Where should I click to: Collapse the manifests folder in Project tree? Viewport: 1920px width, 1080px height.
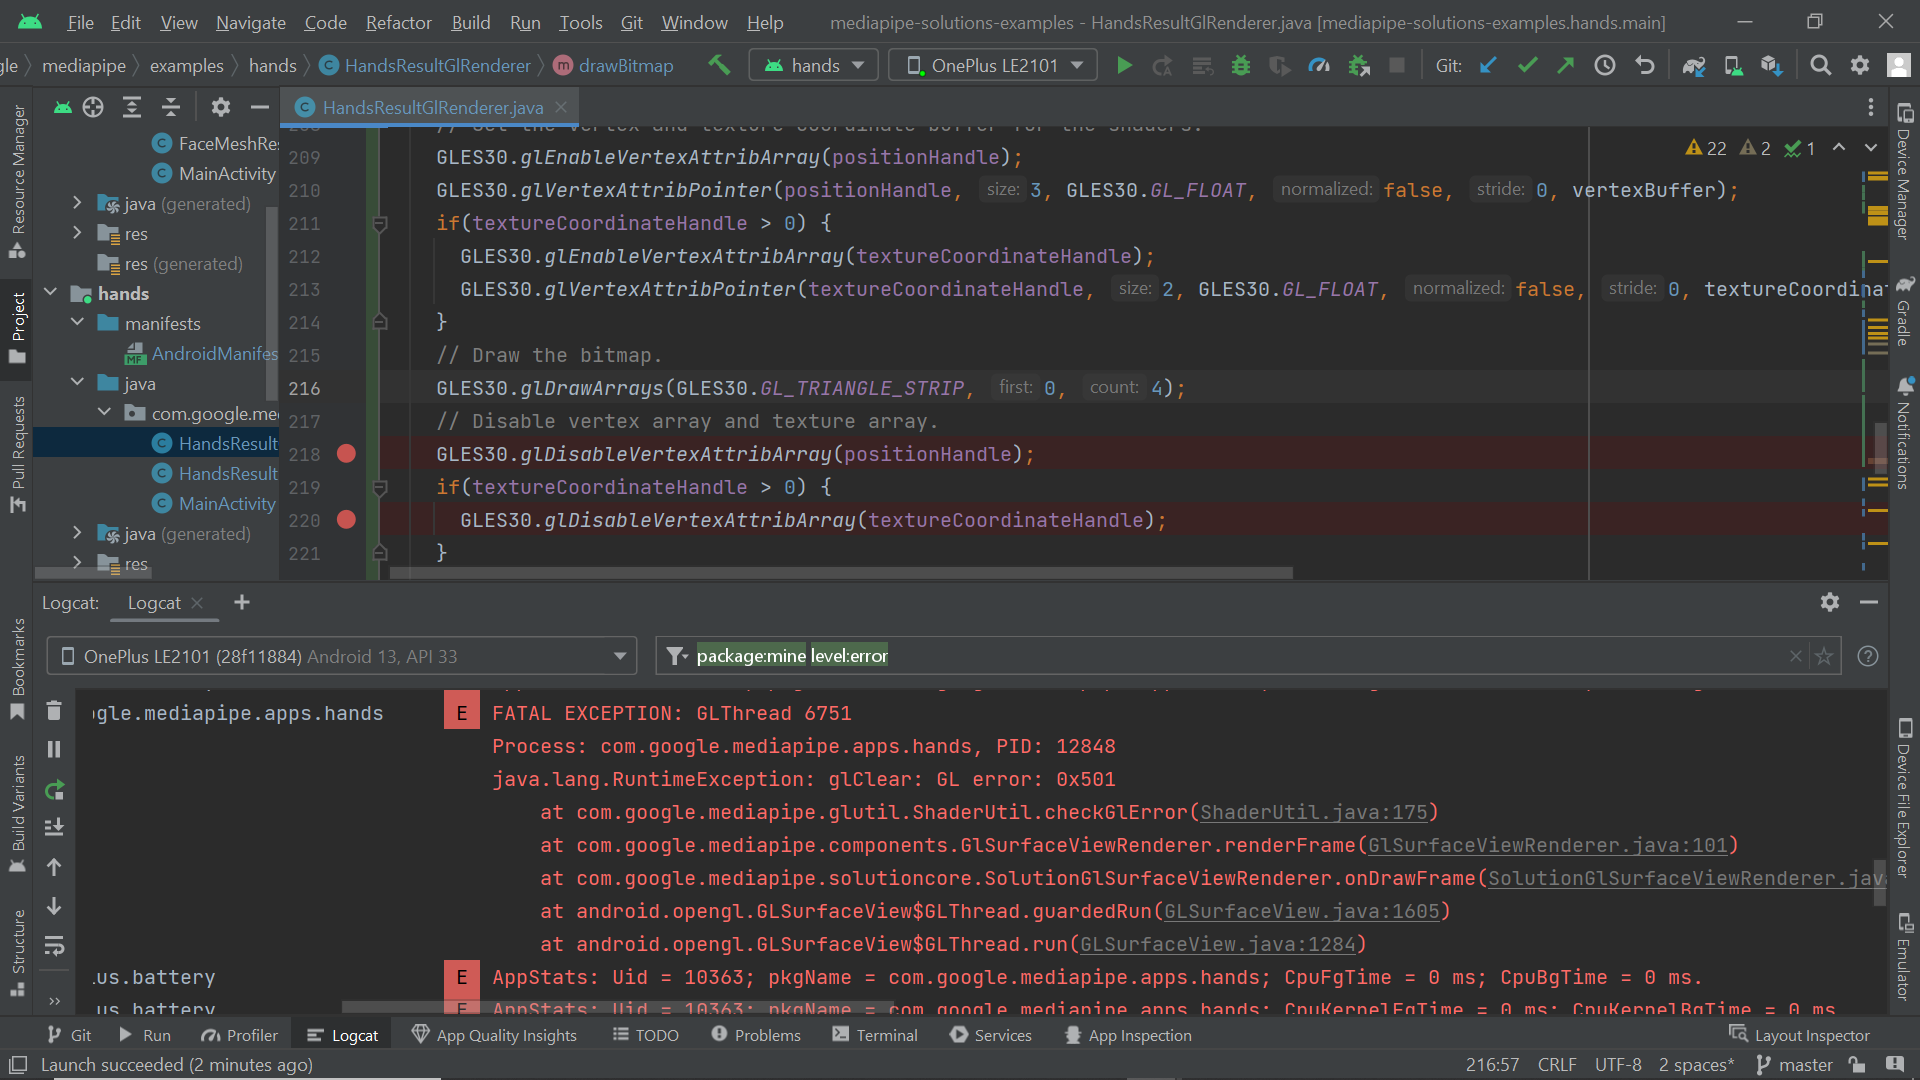point(77,322)
